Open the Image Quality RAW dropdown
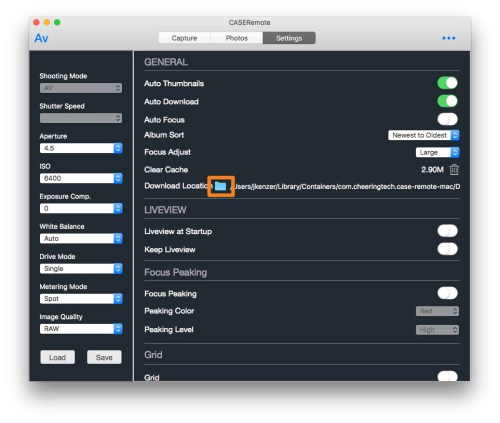This screenshot has height=423, width=500. [x=81, y=329]
